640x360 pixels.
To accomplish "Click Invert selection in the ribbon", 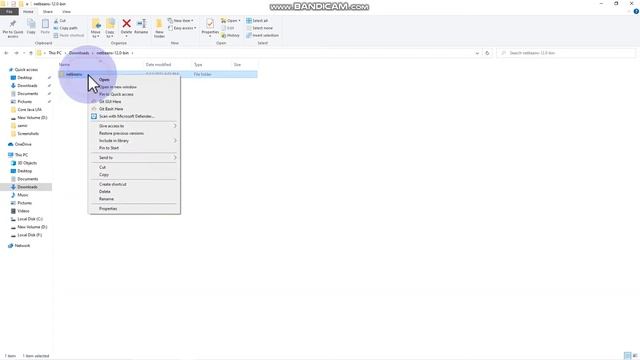I will pos(262,36).
